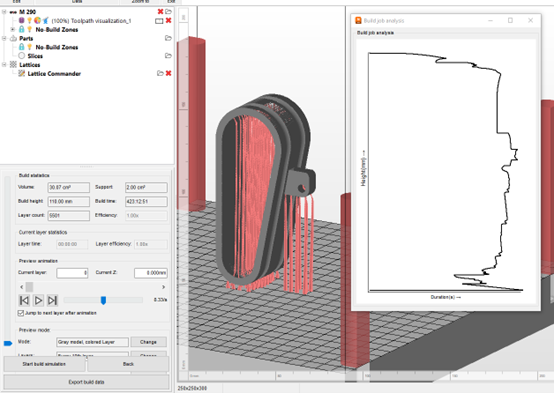554x393 pixels.
Task: Click the Current layer input field
Action: coord(72,273)
